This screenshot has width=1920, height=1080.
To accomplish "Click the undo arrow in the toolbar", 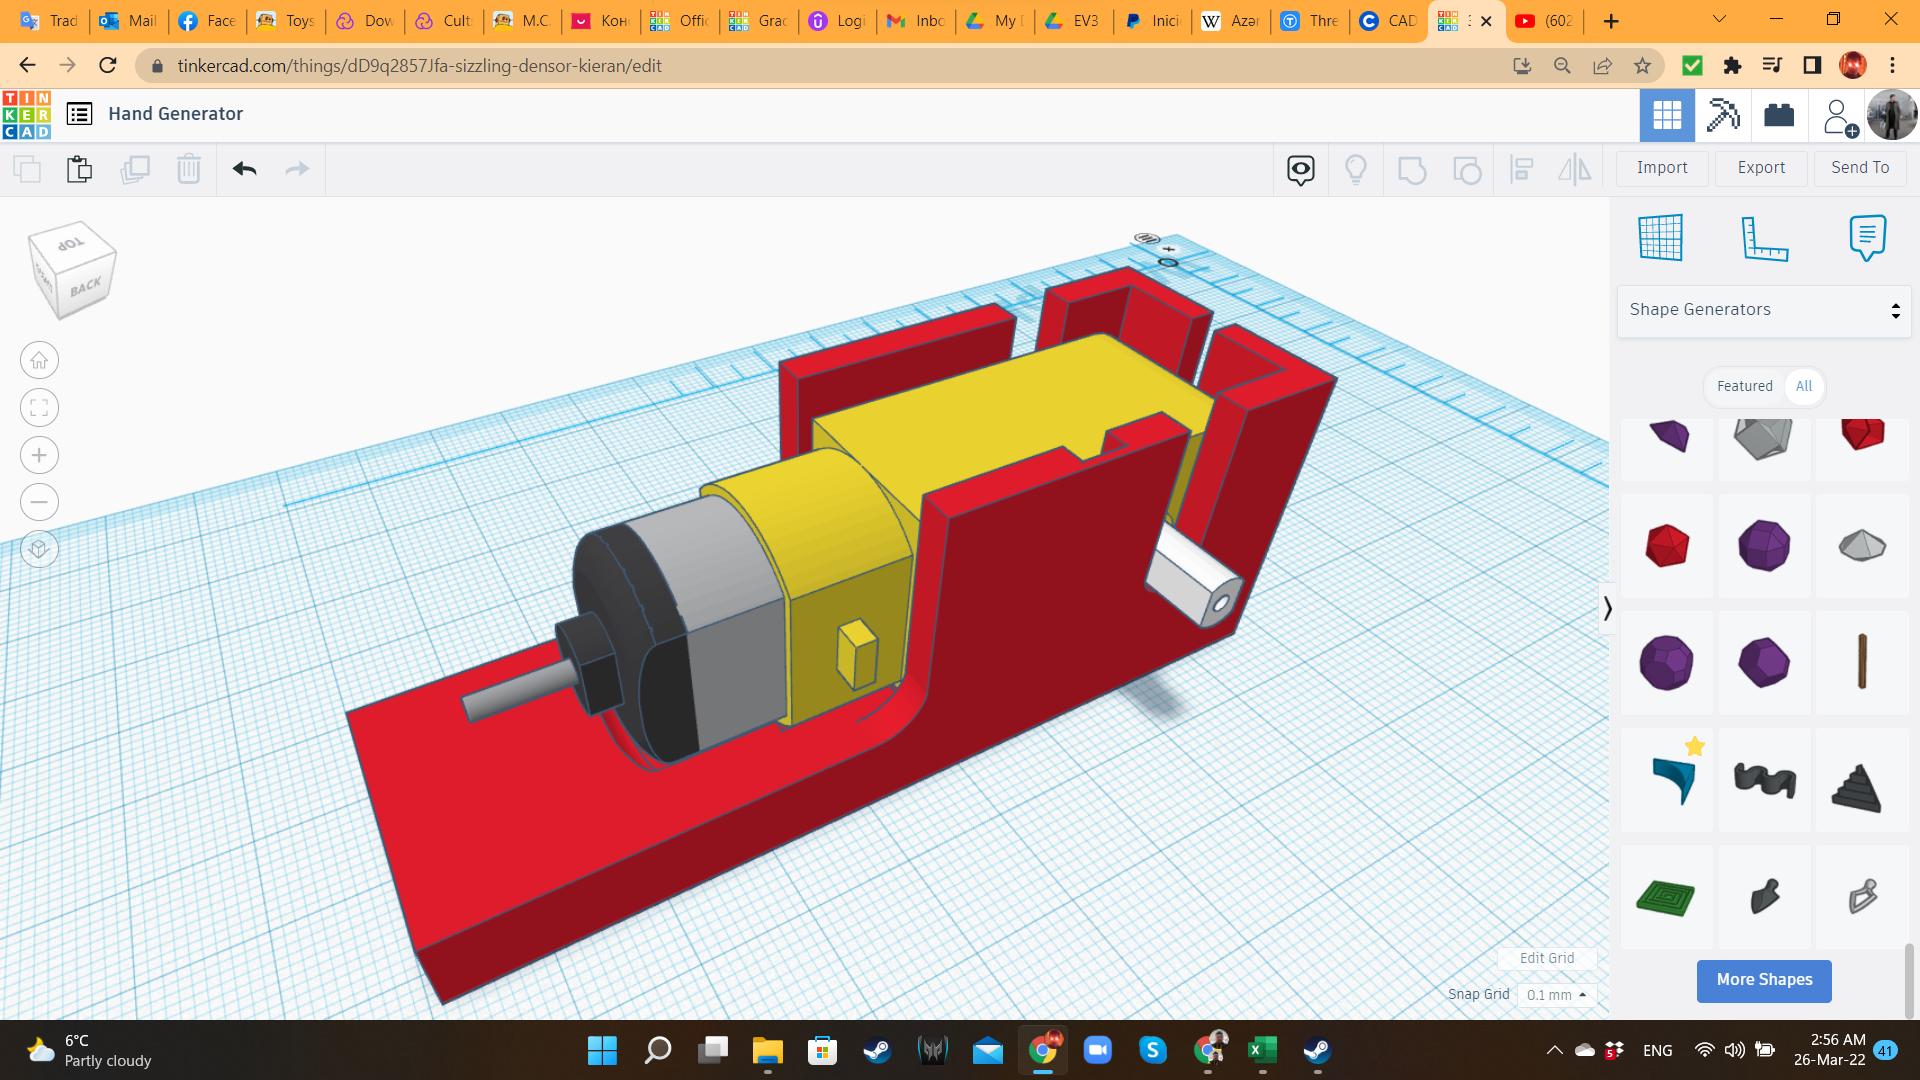I will point(245,169).
